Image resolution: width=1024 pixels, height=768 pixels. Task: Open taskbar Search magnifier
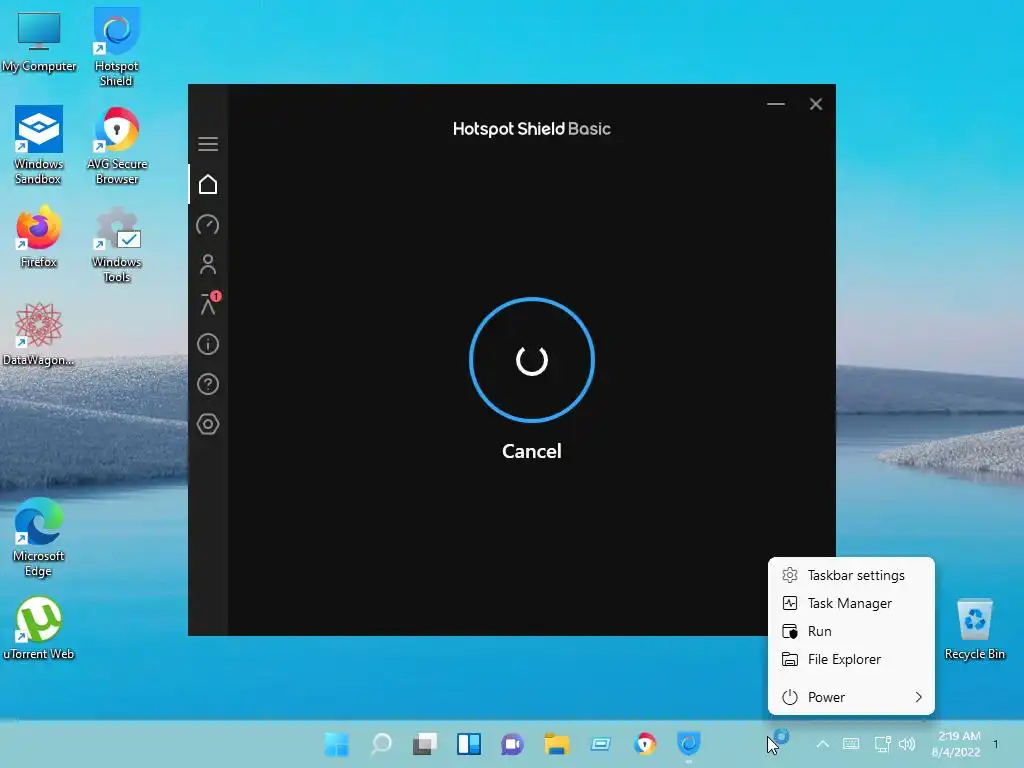[x=381, y=744]
